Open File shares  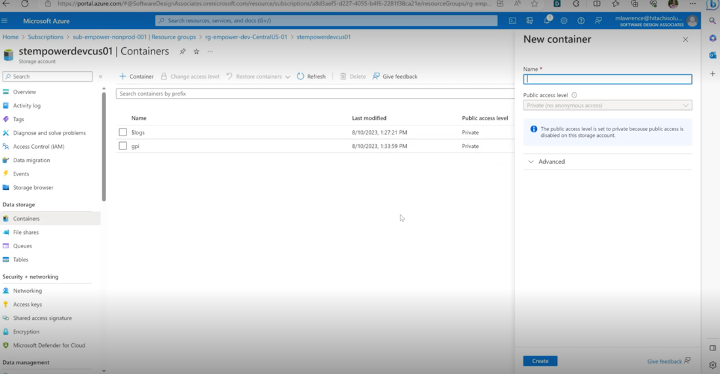pos(26,232)
